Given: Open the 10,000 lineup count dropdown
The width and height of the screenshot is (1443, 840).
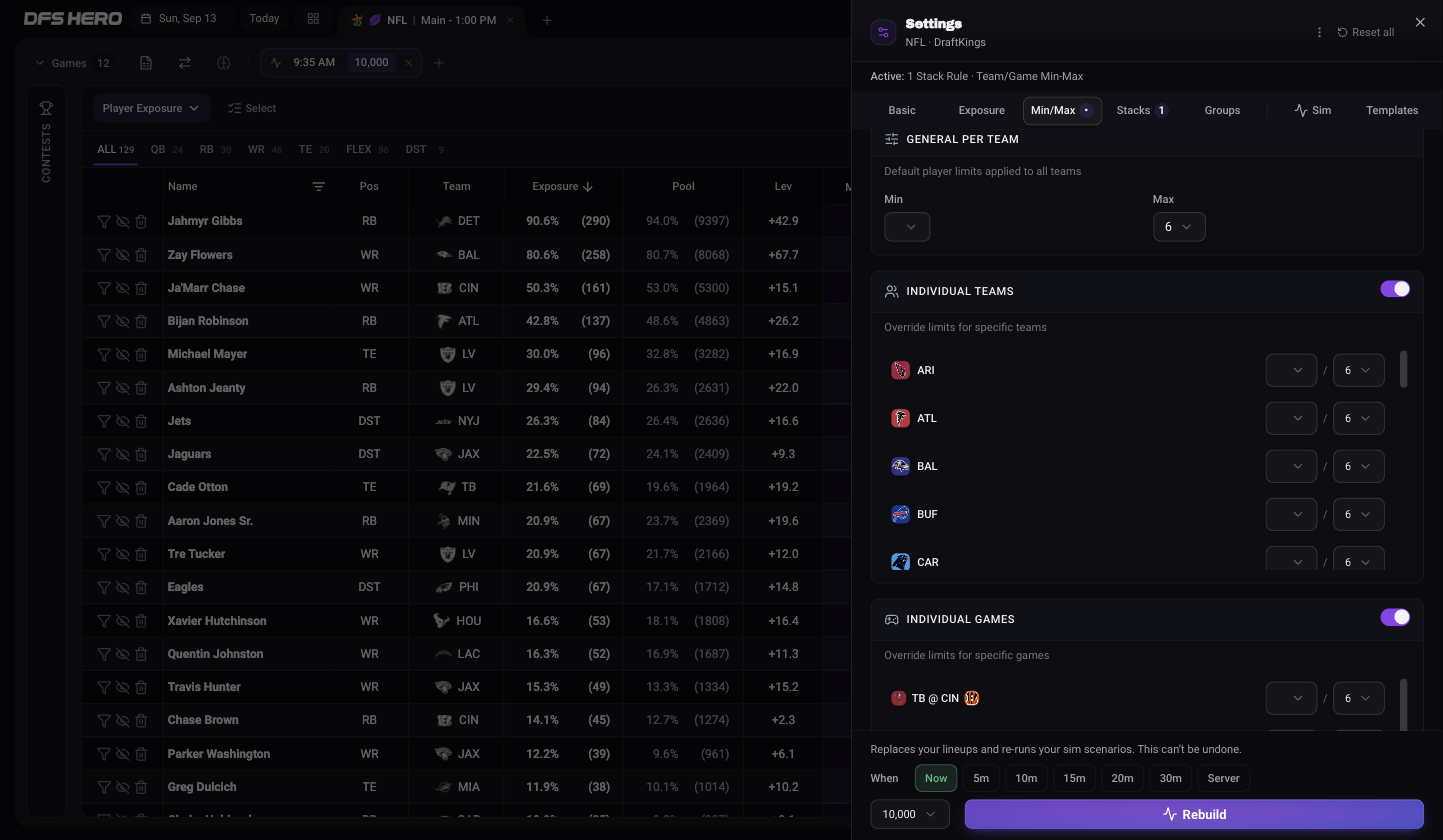Looking at the screenshot, I should pyautogui.click(x=910, y=814).
